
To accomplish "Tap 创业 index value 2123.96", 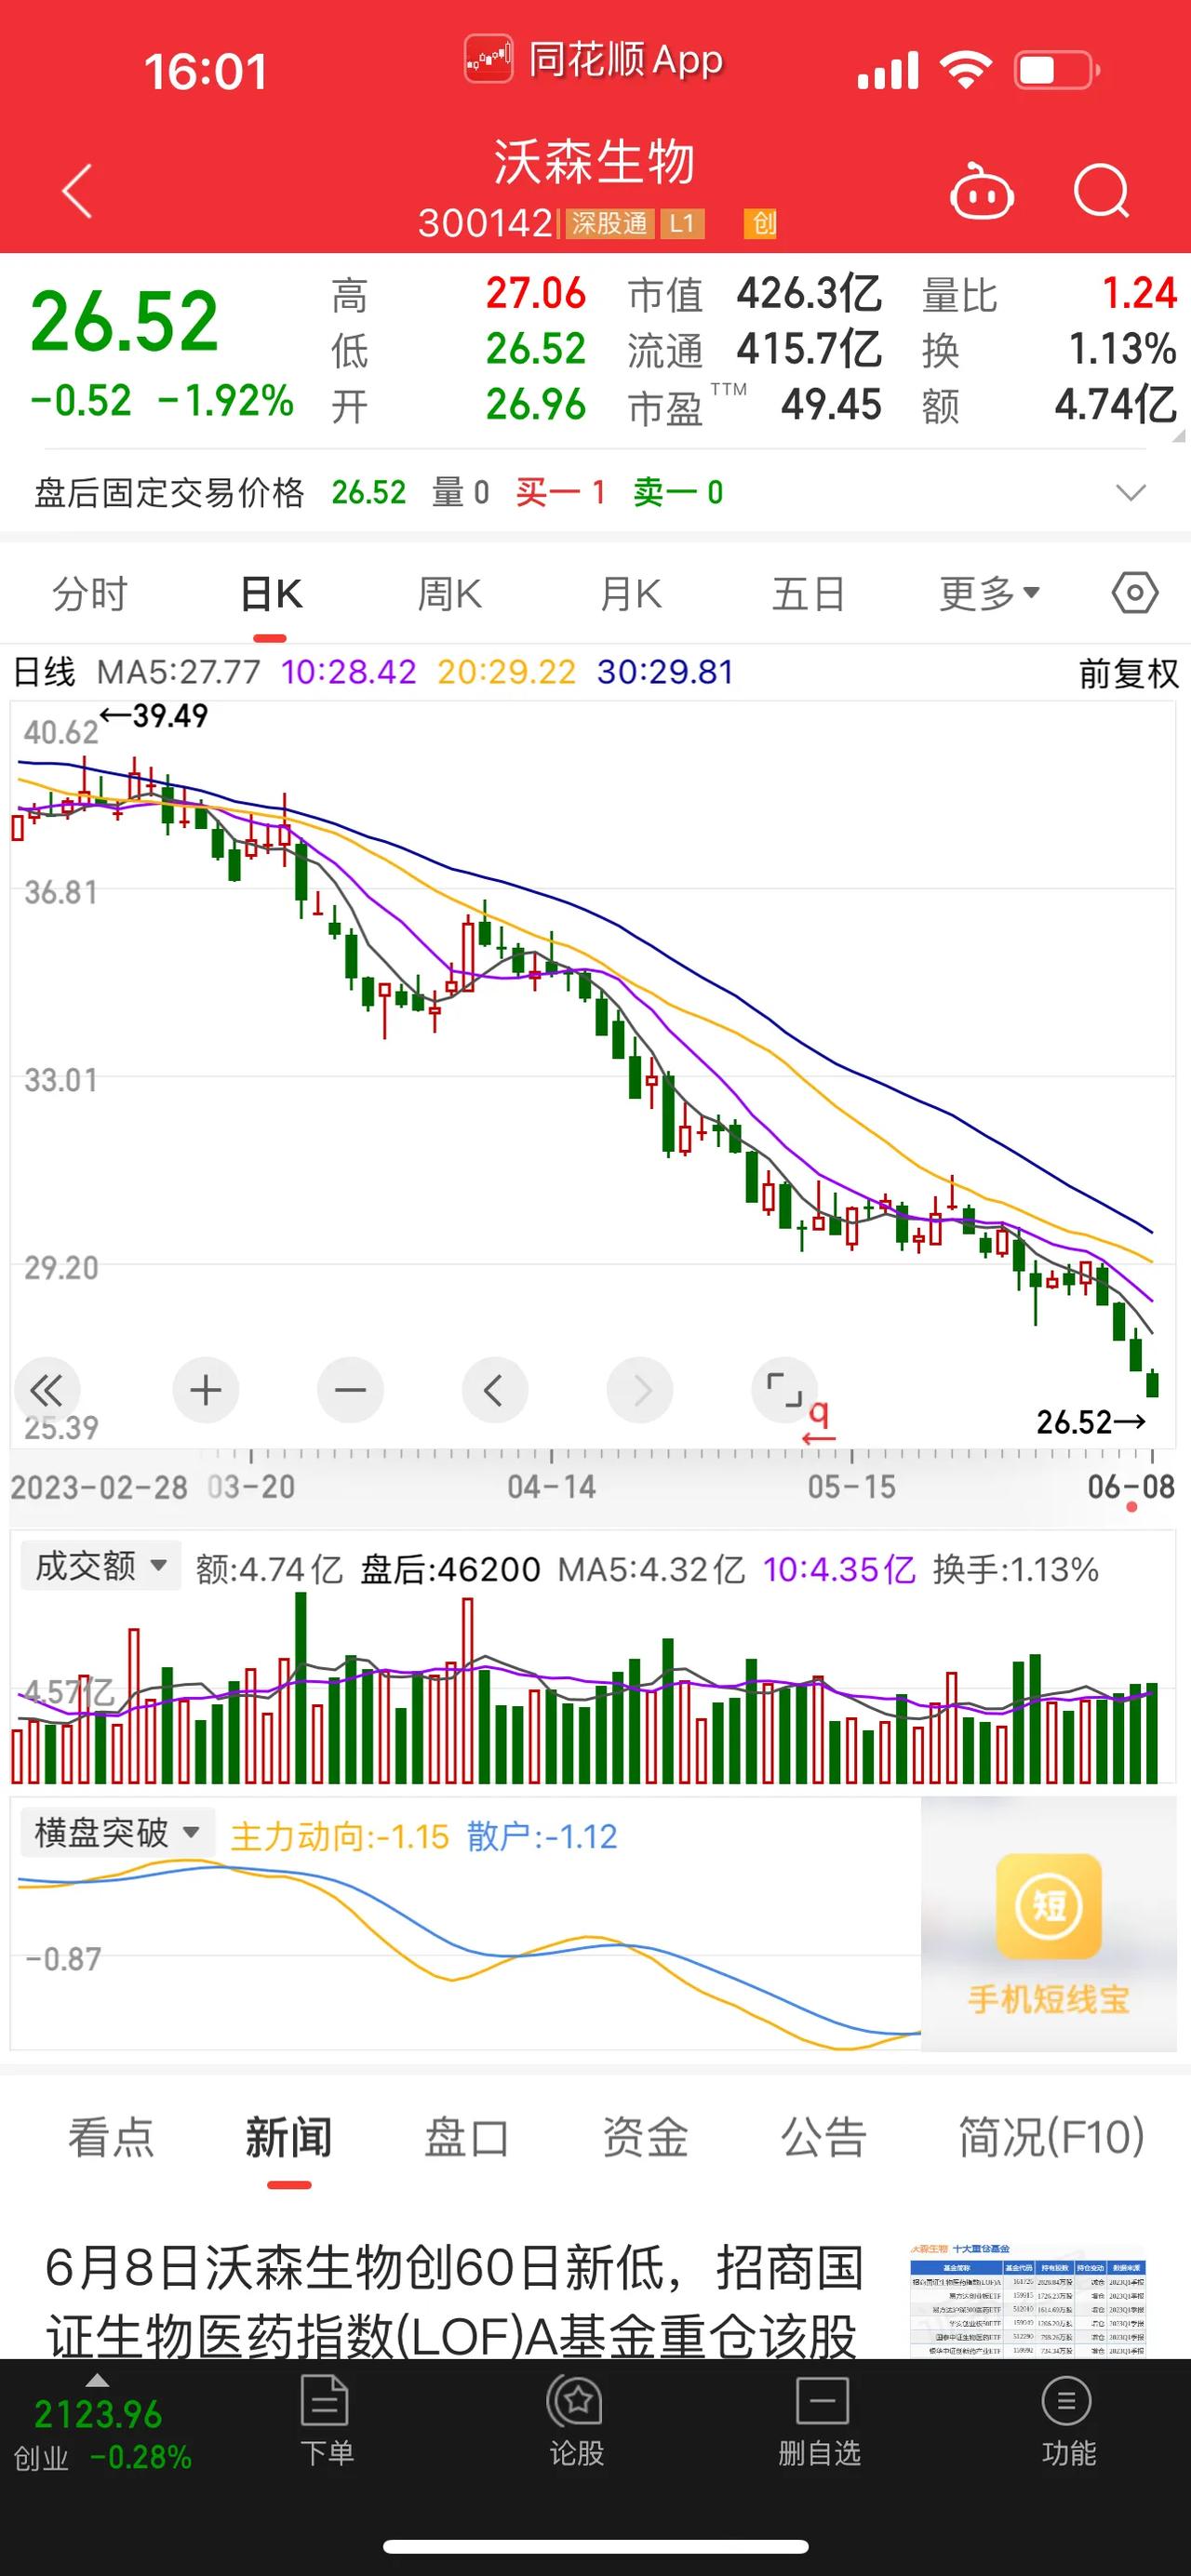I will coord(98,2414).
